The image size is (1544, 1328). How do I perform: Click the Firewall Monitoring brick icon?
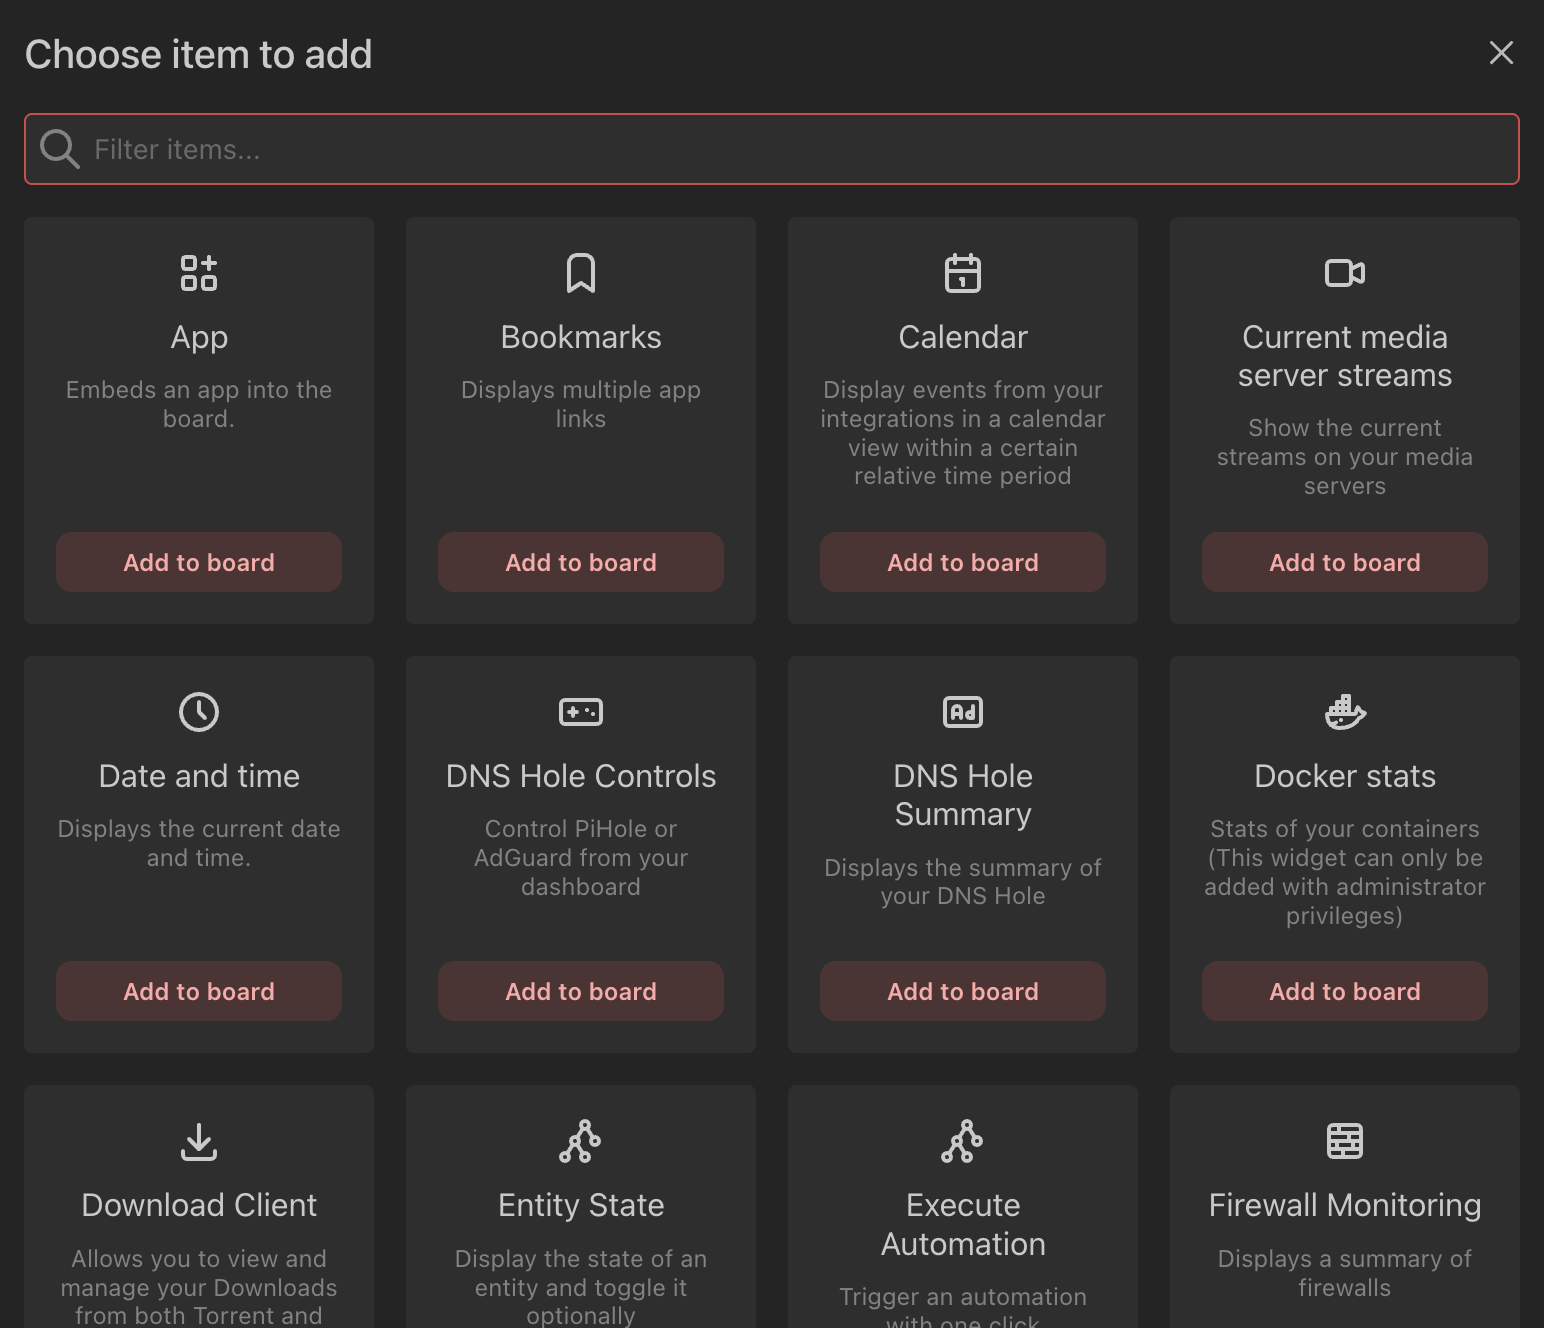(x=1344, y=1140)
